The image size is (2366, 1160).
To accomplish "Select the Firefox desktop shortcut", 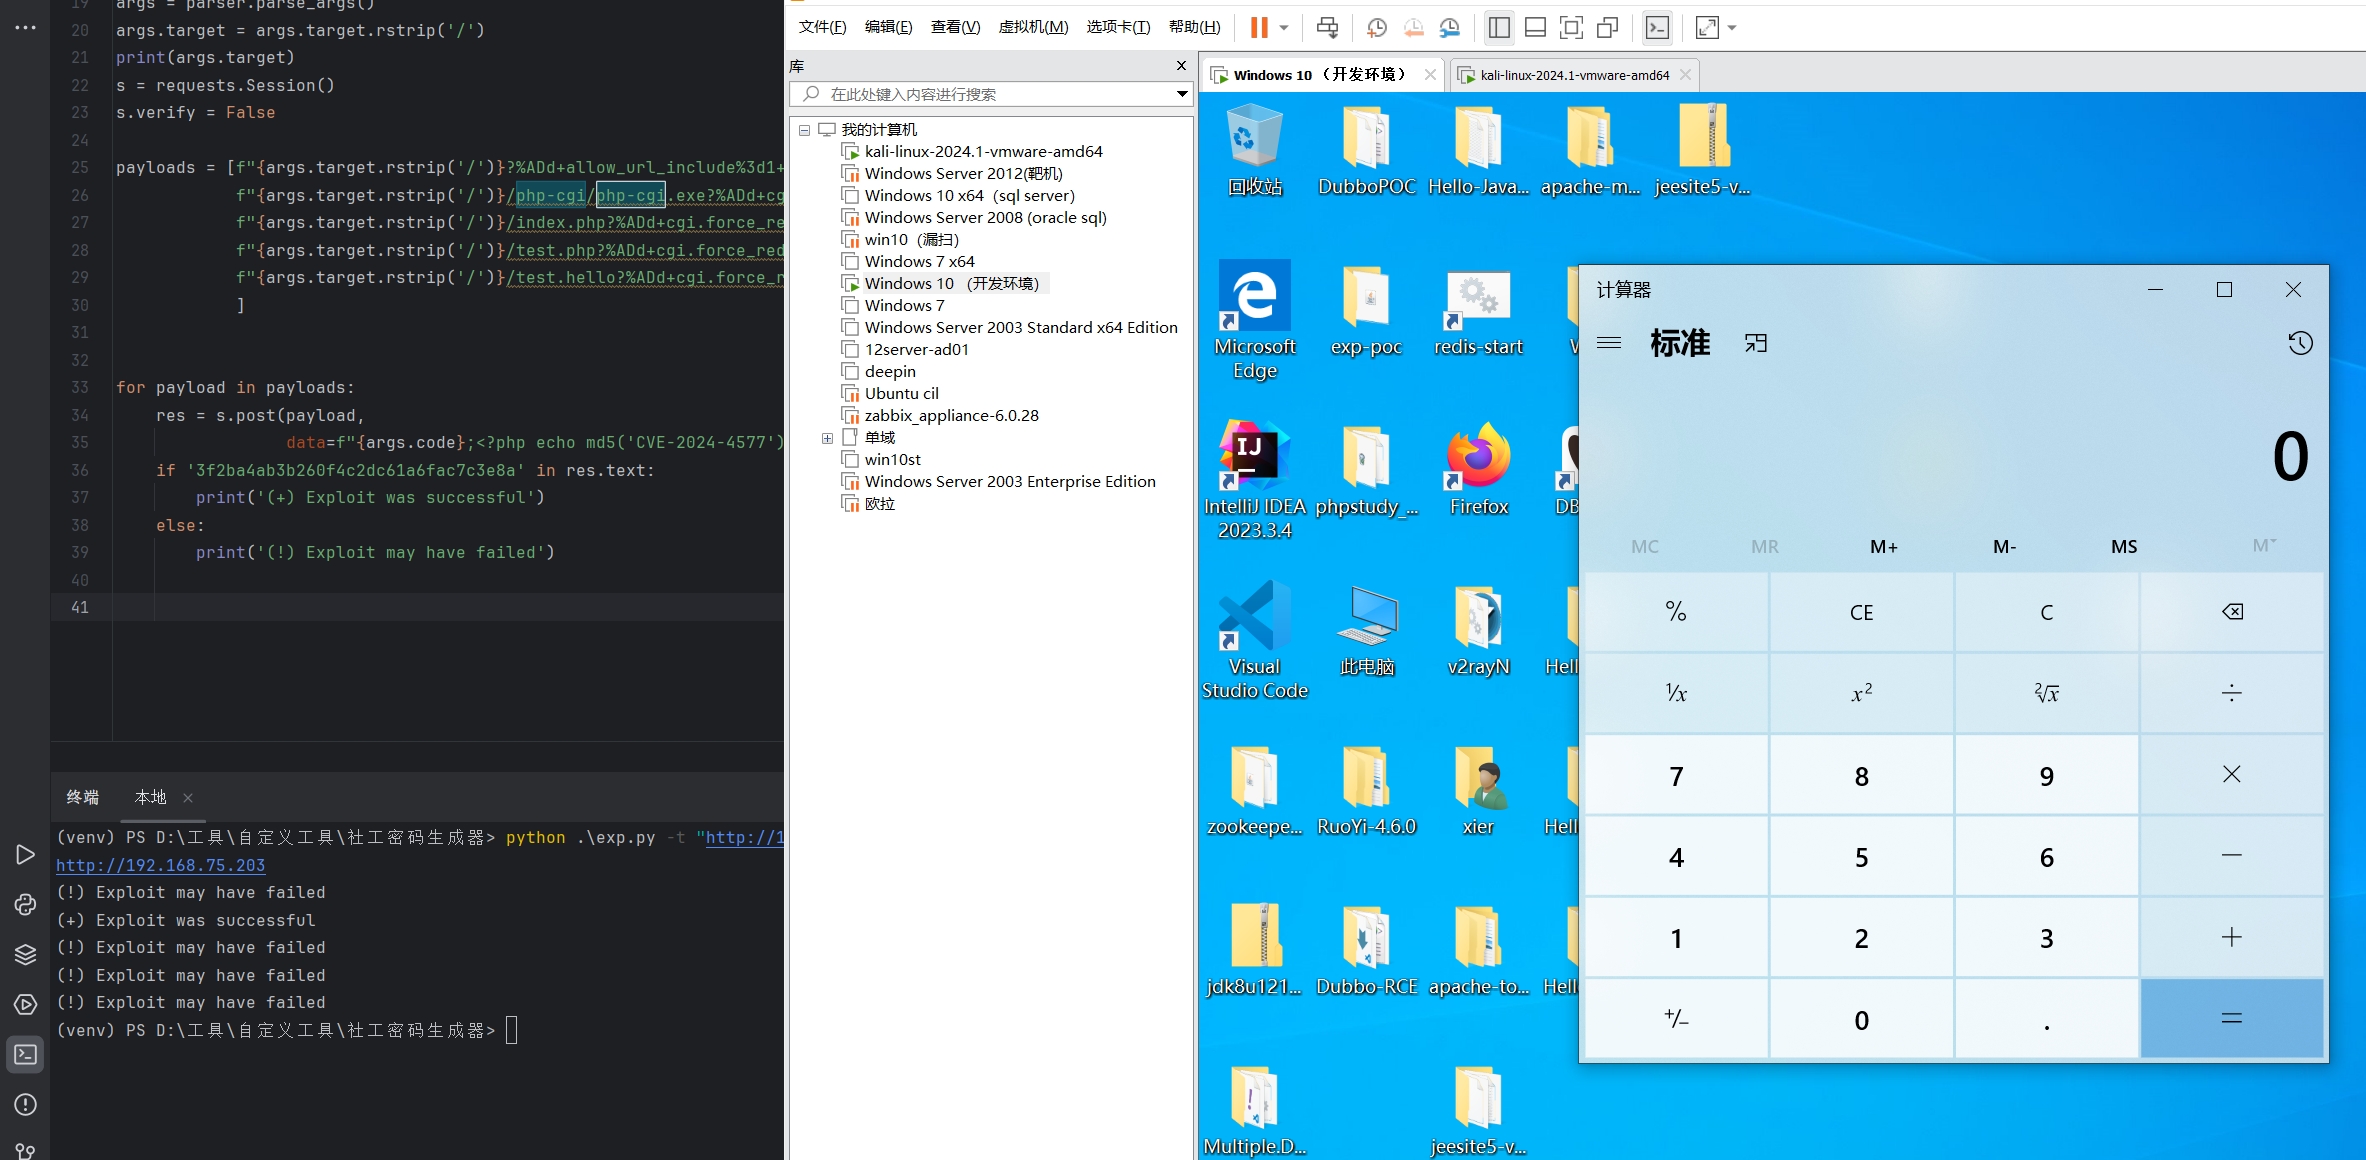I will click(1478, 470).
